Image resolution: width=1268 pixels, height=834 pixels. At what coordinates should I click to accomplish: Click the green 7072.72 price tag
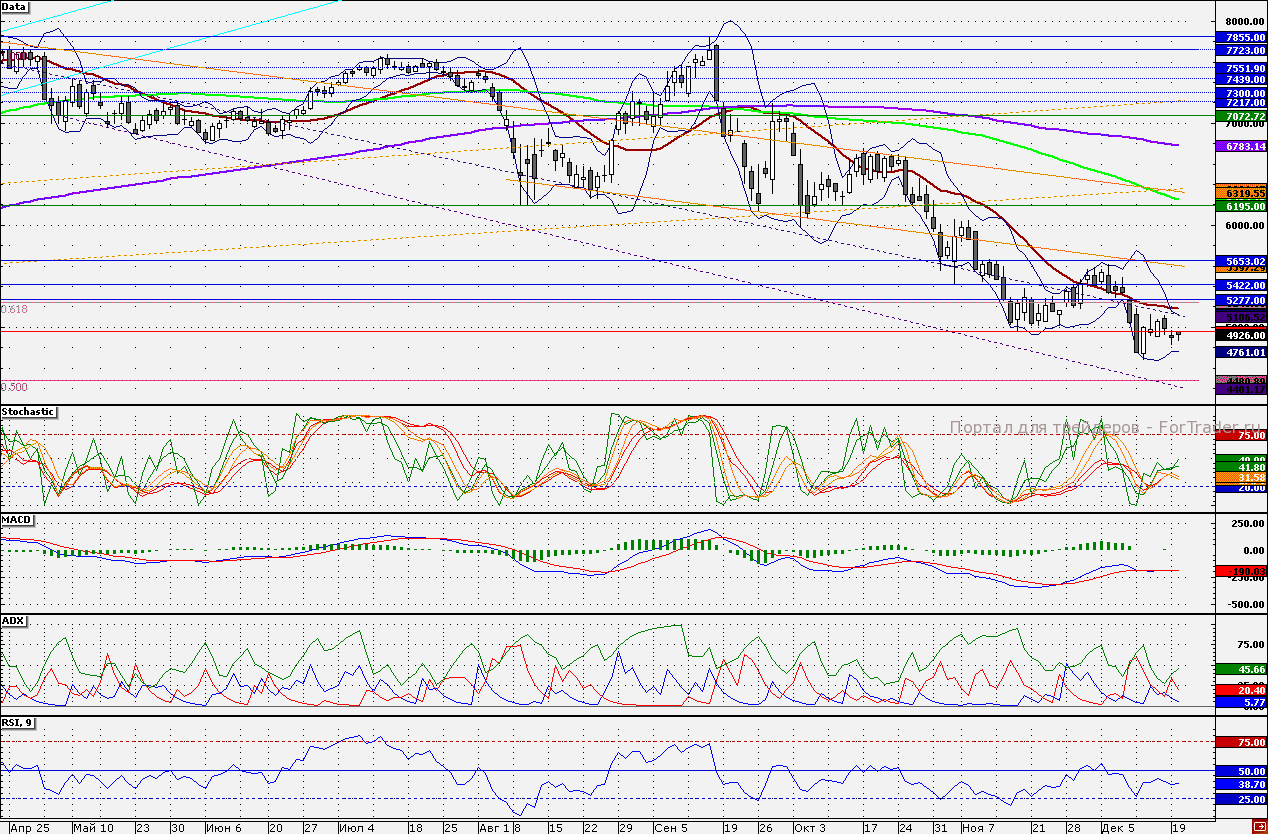click(x=1239, y=117)
